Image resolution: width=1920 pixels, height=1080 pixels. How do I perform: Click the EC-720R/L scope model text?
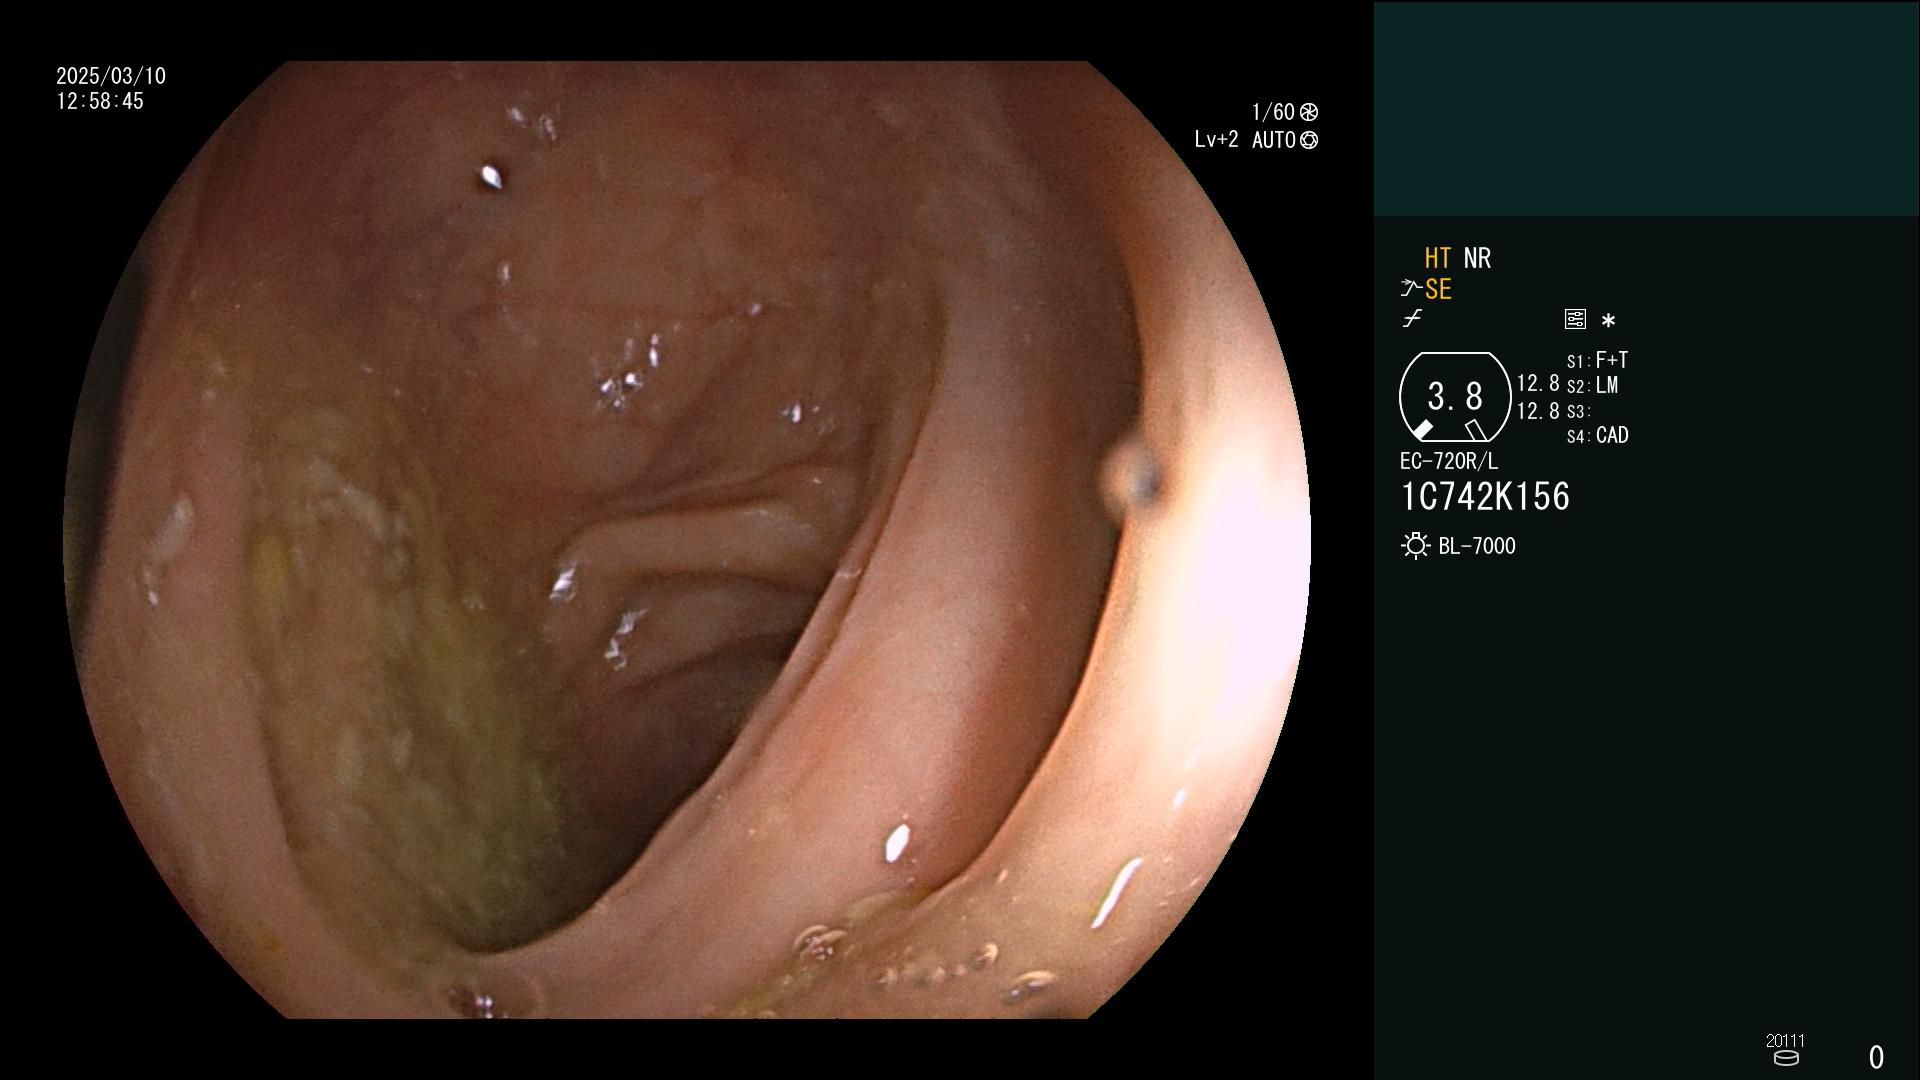point(1449,462)
